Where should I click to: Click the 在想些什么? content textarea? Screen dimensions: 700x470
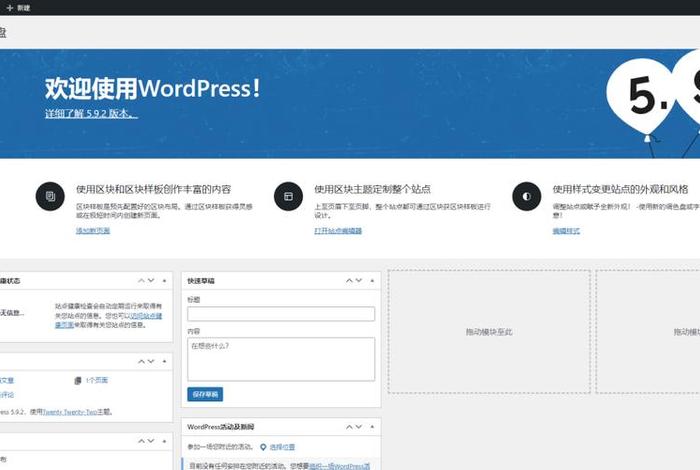tap(281, 359)
